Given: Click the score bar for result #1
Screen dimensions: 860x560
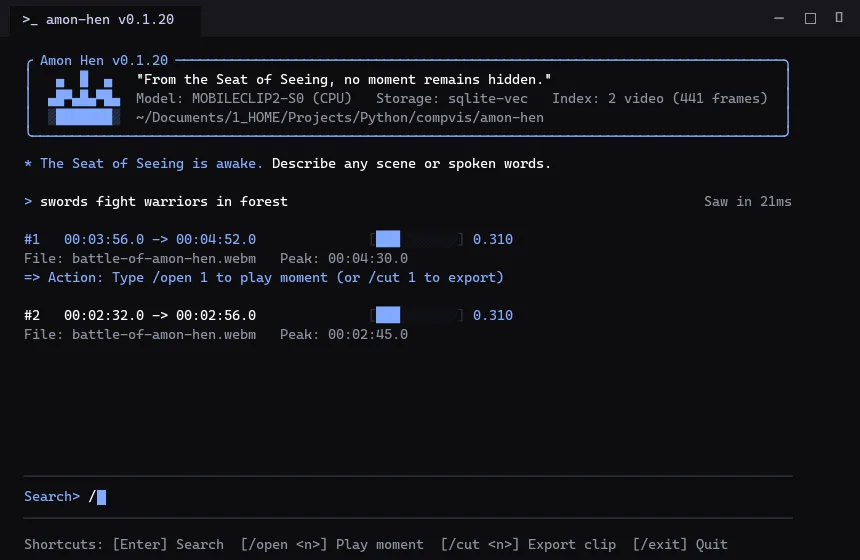Looking at the screenshot, I should click(417, 239).
